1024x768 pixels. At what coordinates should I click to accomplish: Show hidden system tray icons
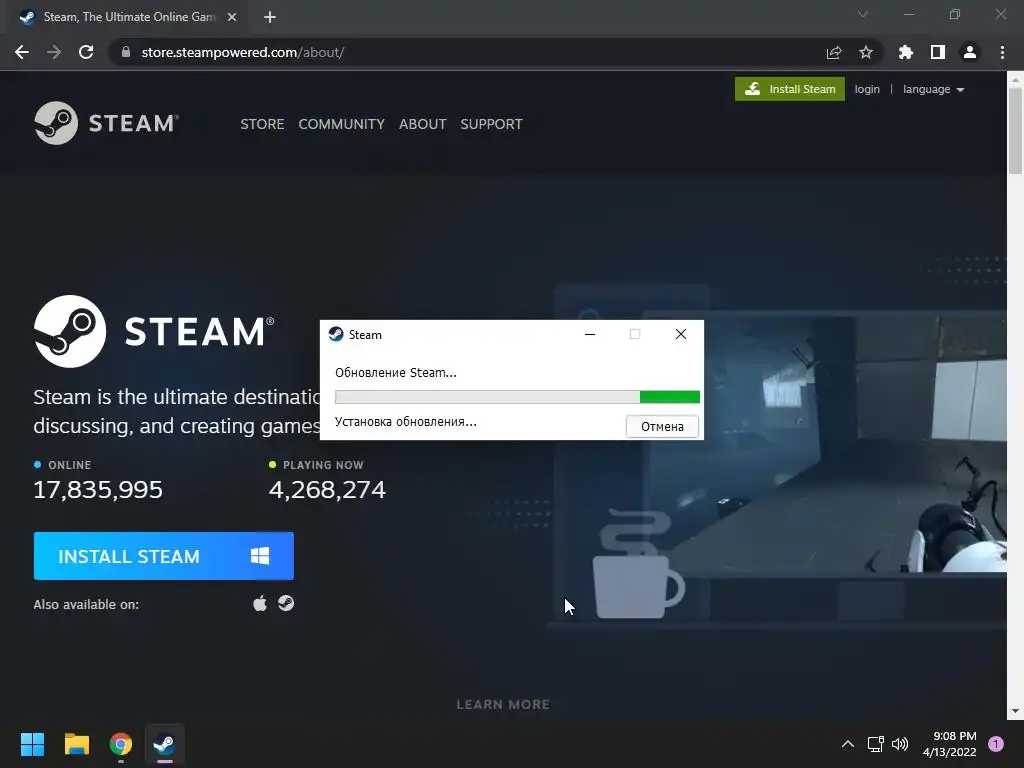pyautogui.click(x=848, y=744)
